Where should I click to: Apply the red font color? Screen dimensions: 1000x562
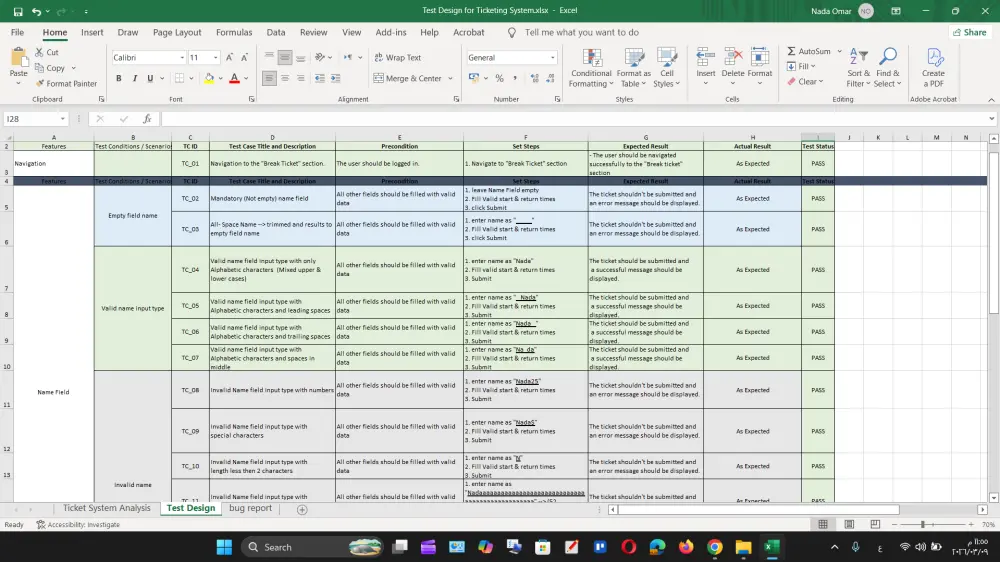point(234,78)
